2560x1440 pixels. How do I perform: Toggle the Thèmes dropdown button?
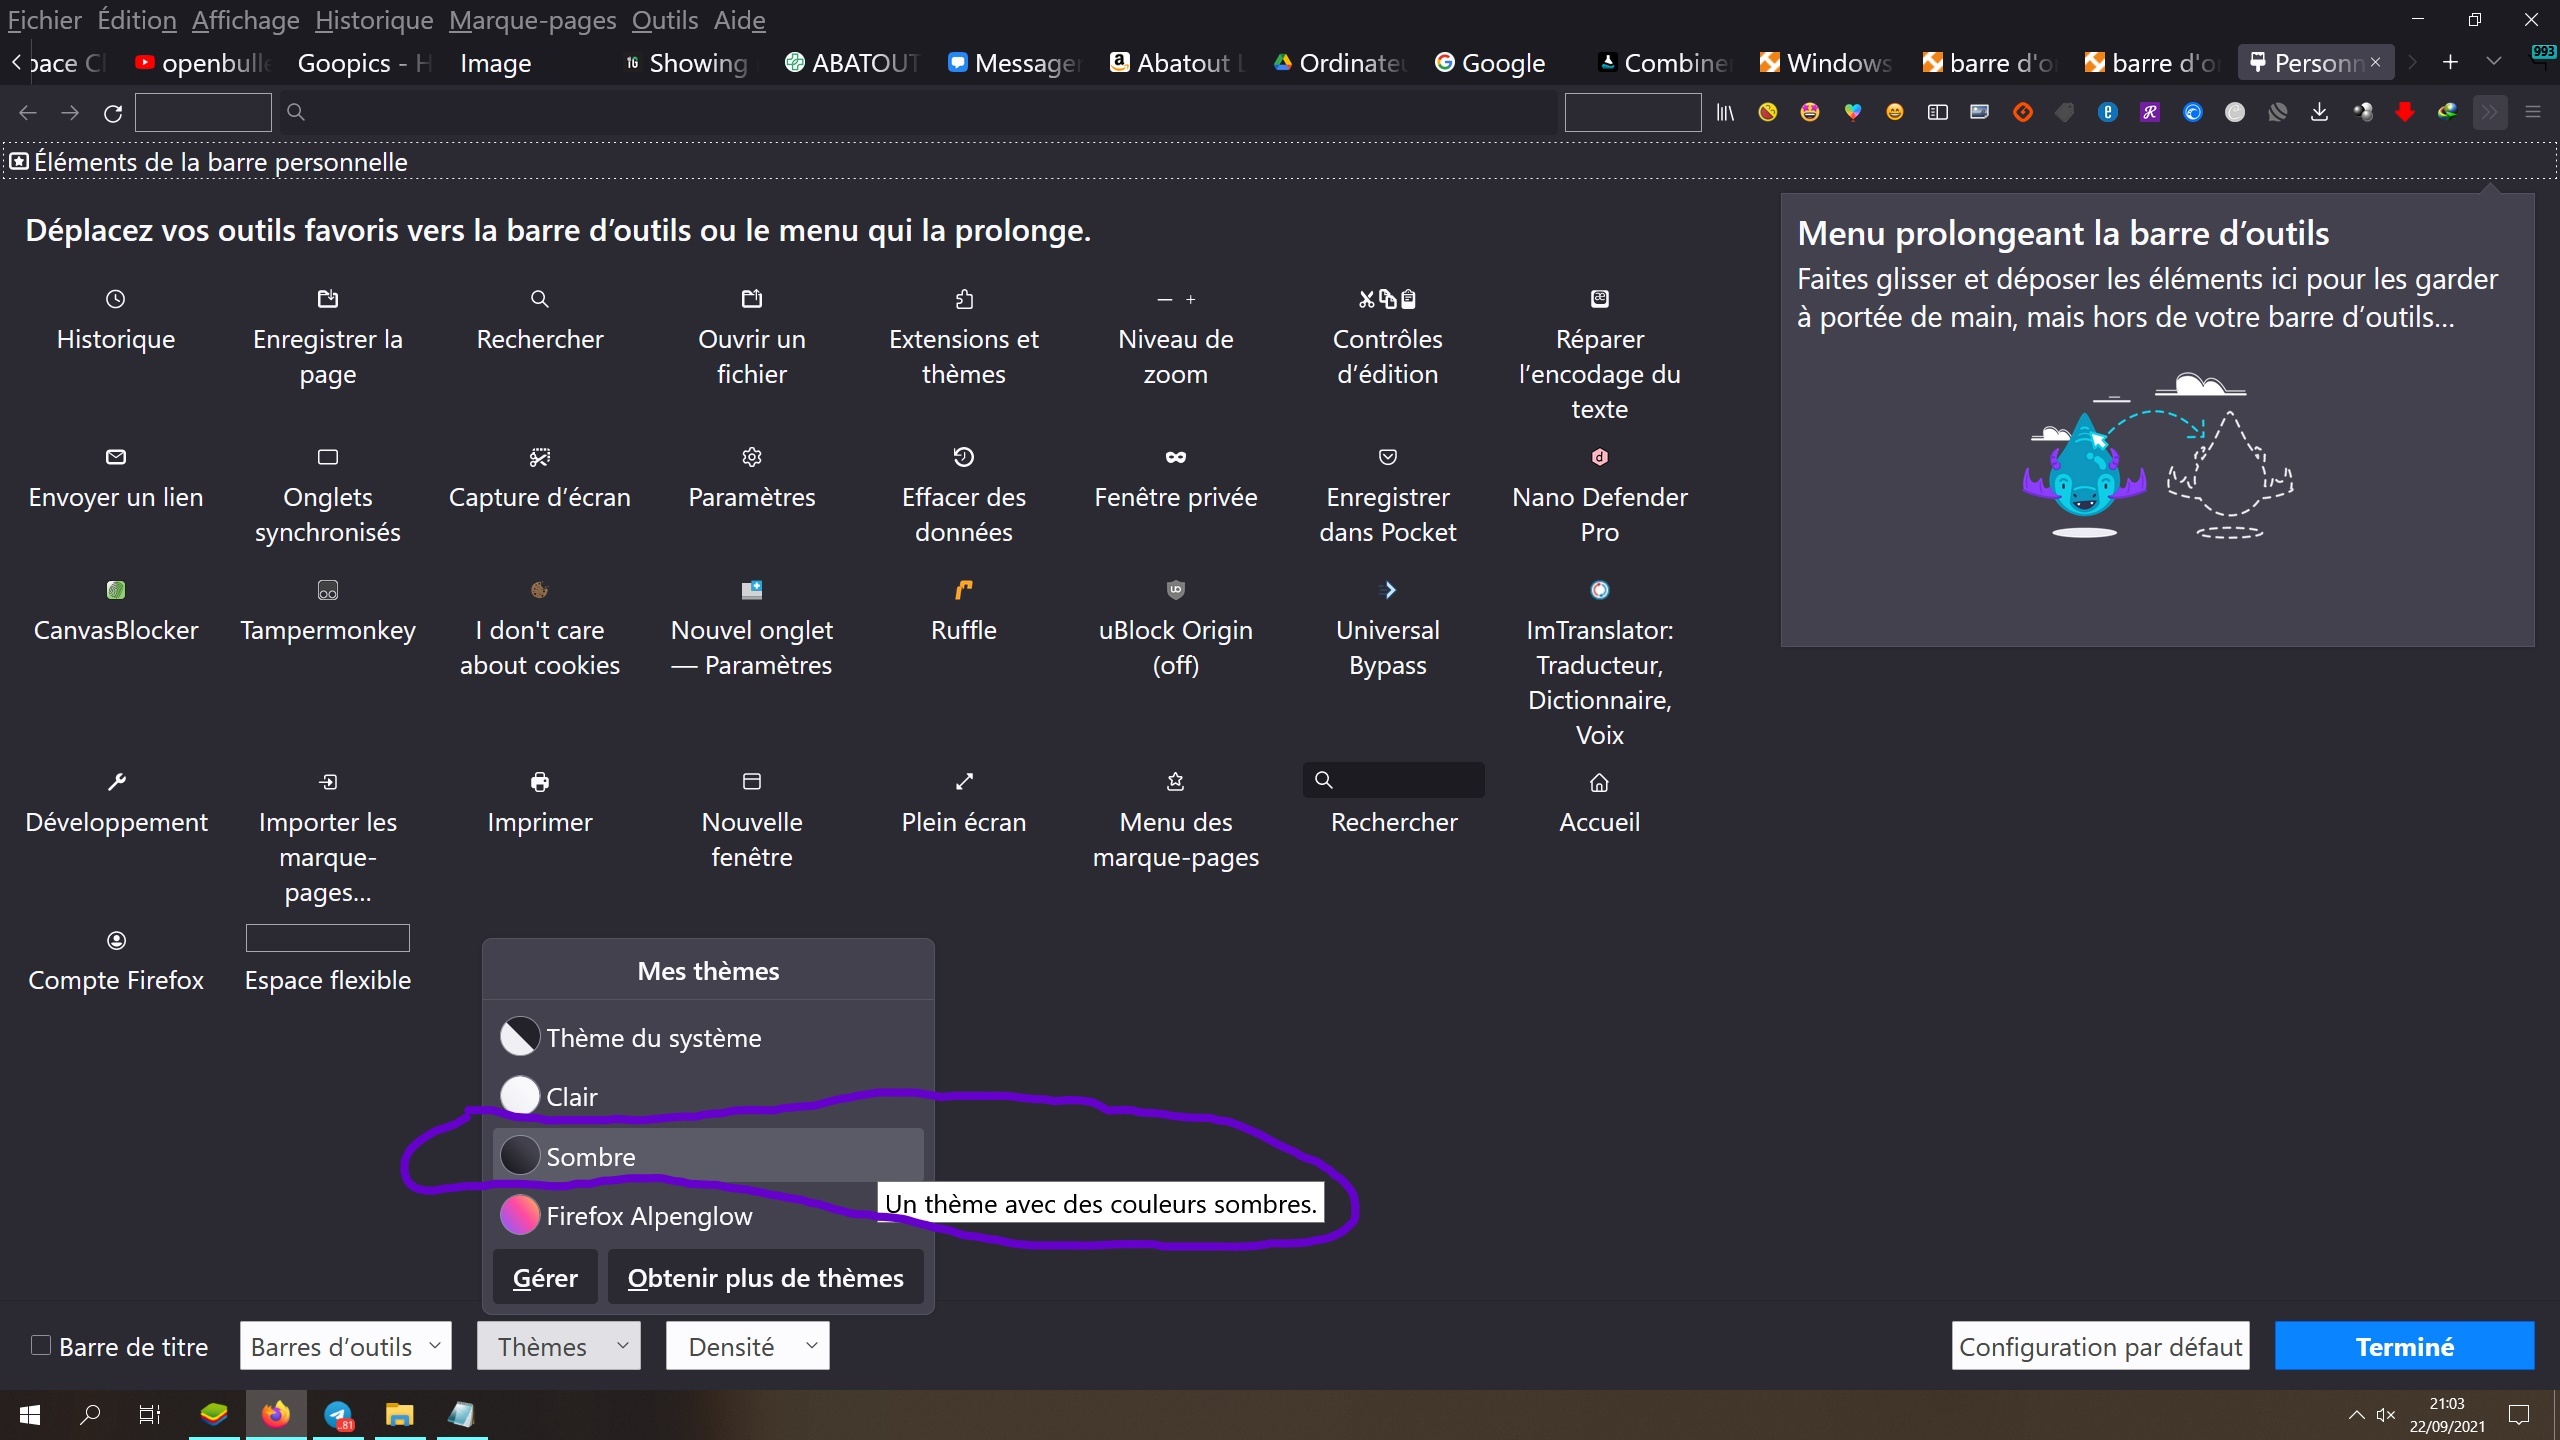pyautogui.click(x=558, y=1346)
